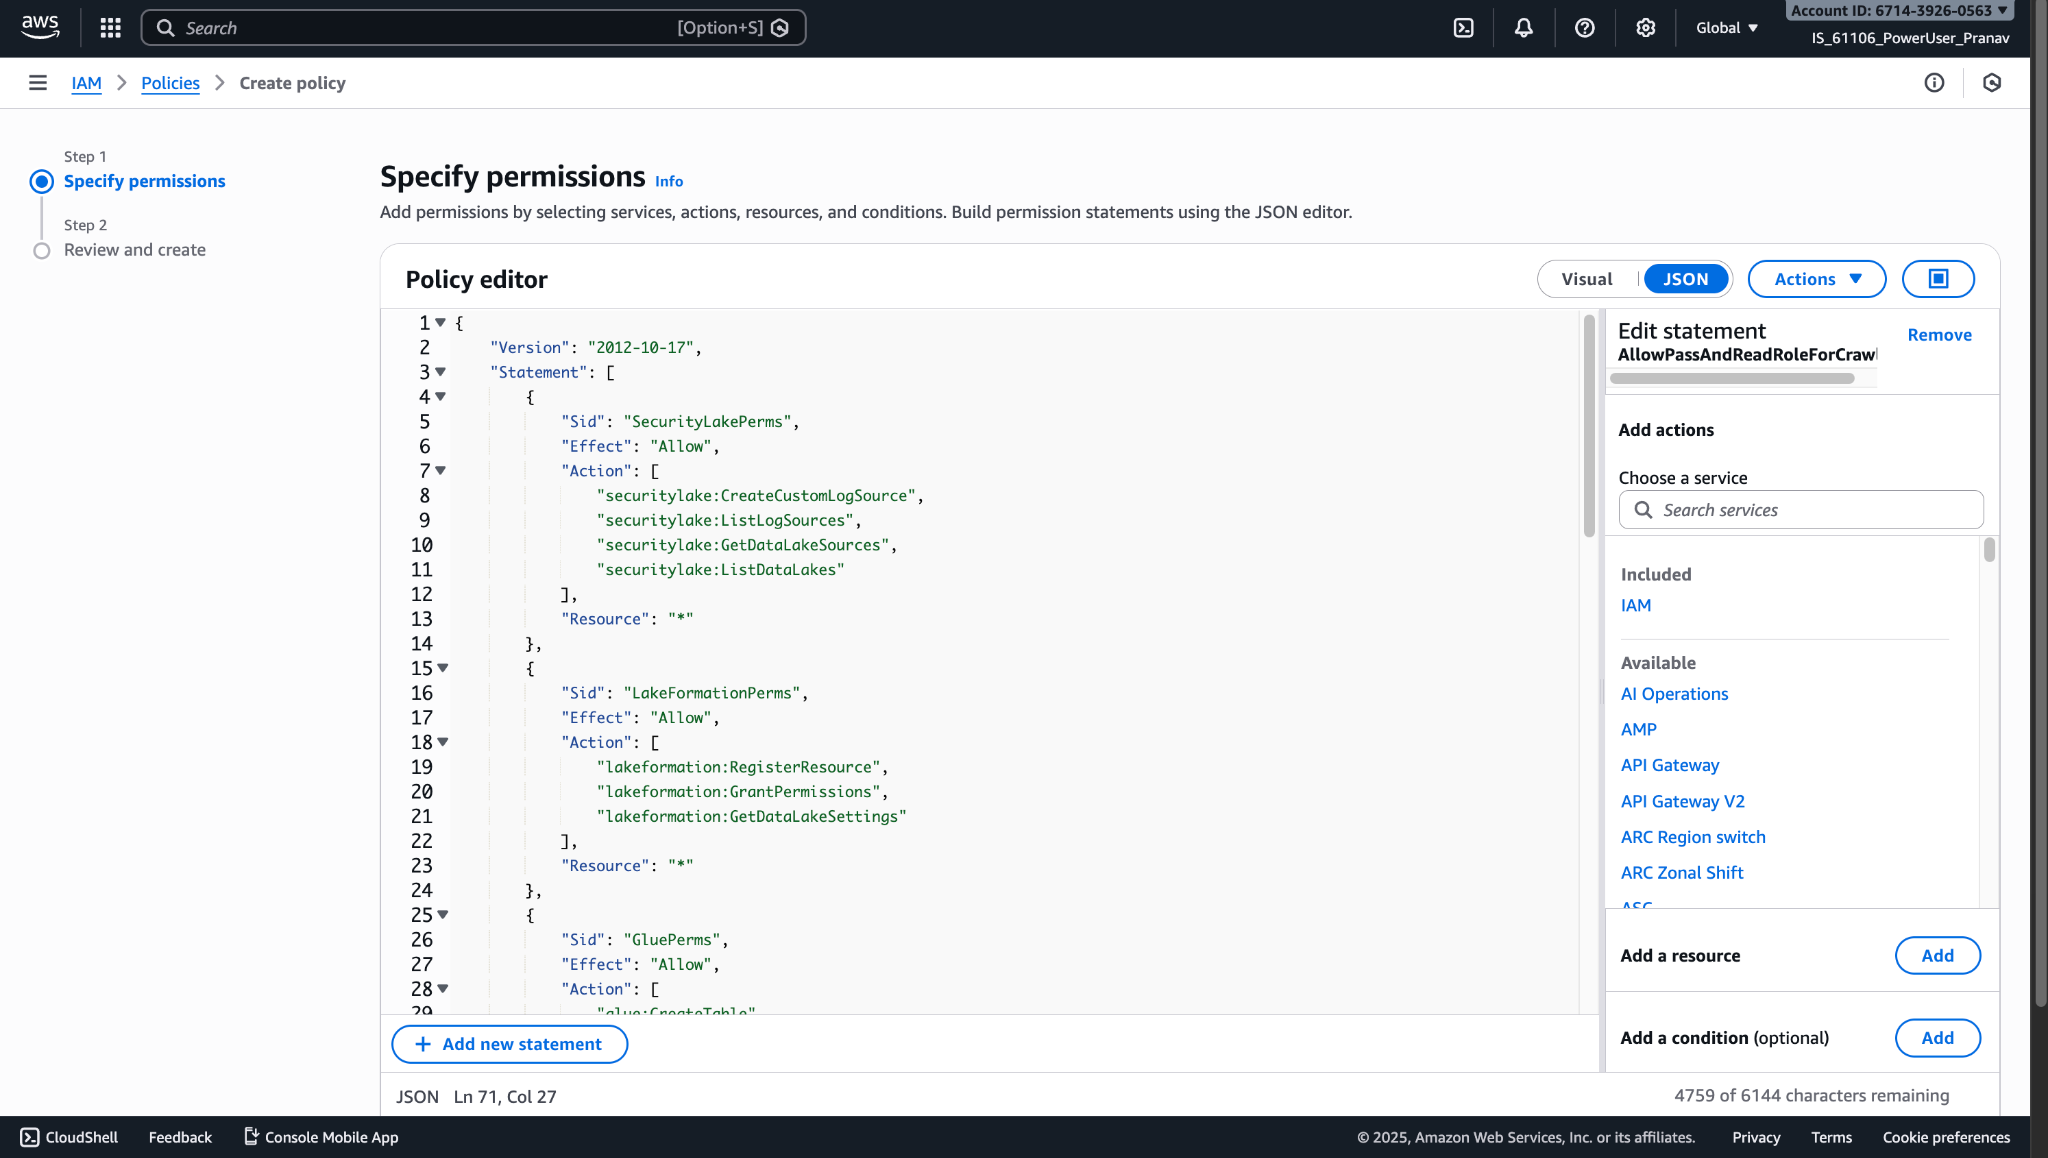Click Remove statement link

(x=1939, y=335)
